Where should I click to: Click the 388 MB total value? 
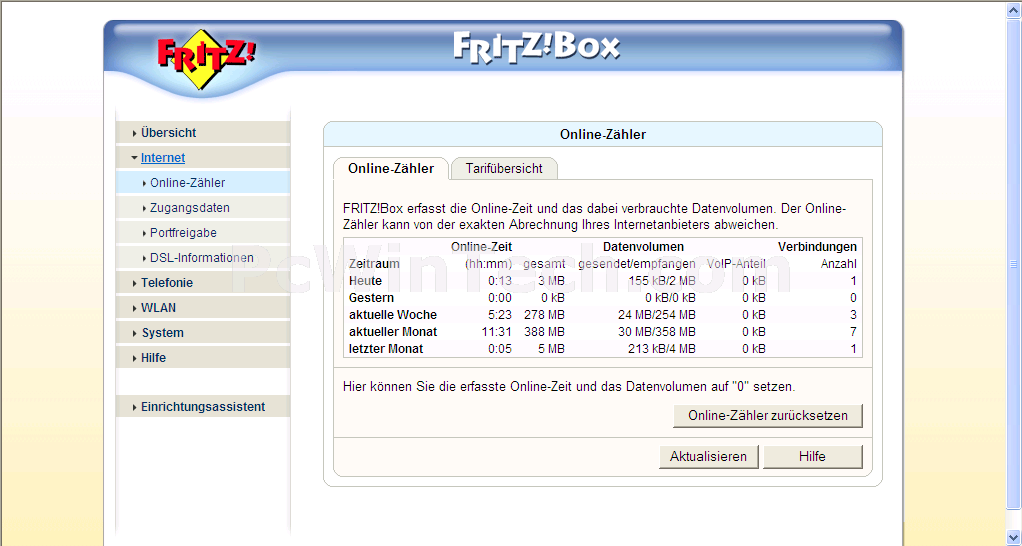click(x=544, y=332)
